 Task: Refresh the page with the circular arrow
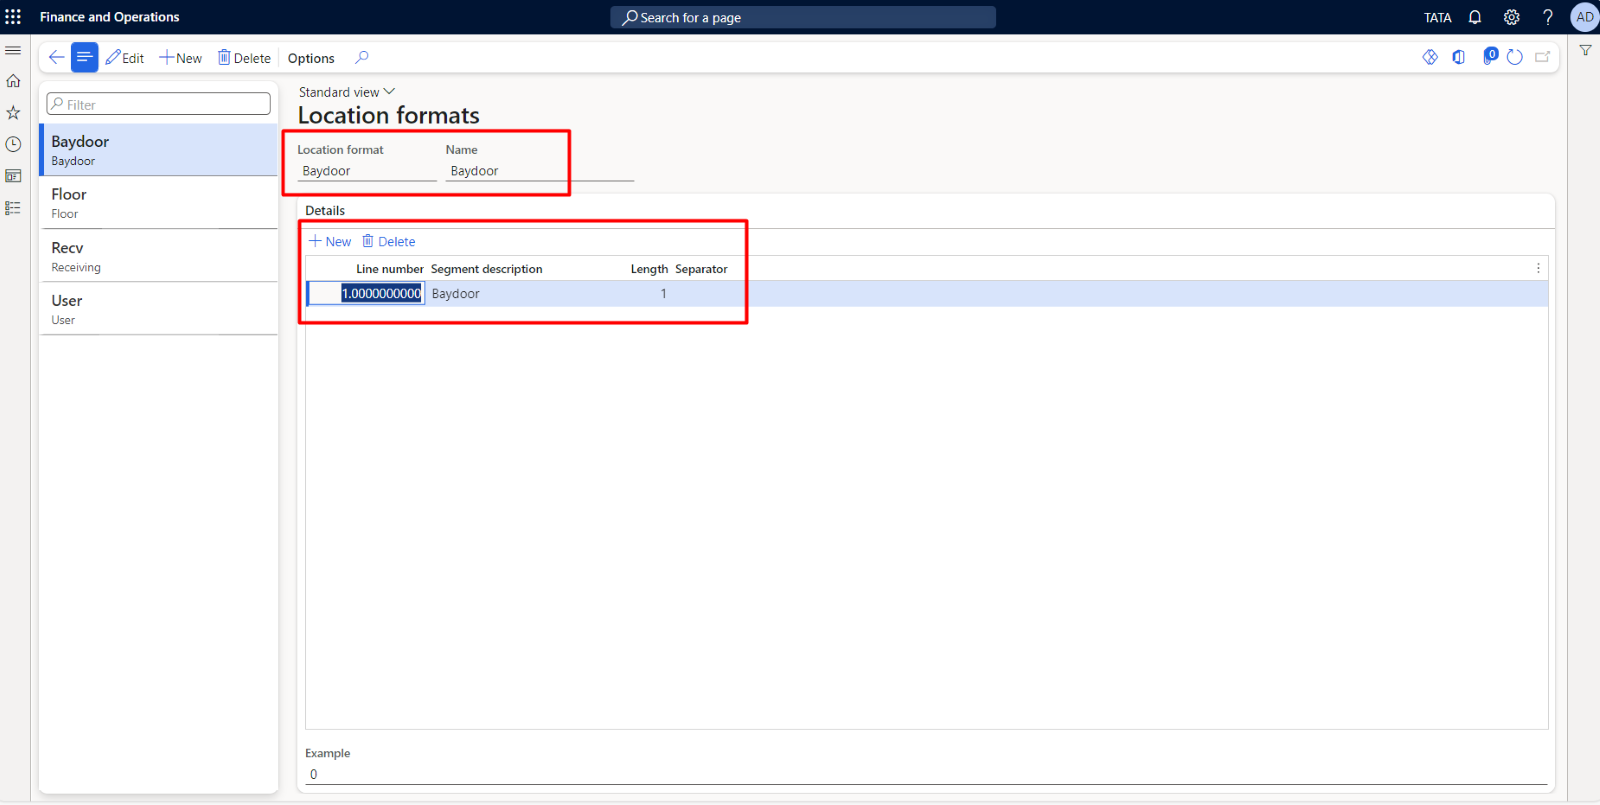[1515, 58]
